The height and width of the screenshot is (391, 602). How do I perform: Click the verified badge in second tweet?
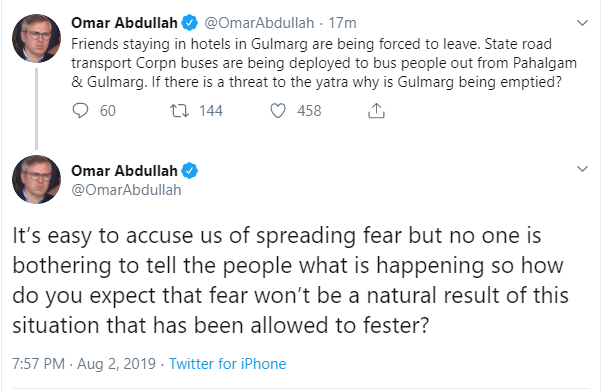coord(190,171)
